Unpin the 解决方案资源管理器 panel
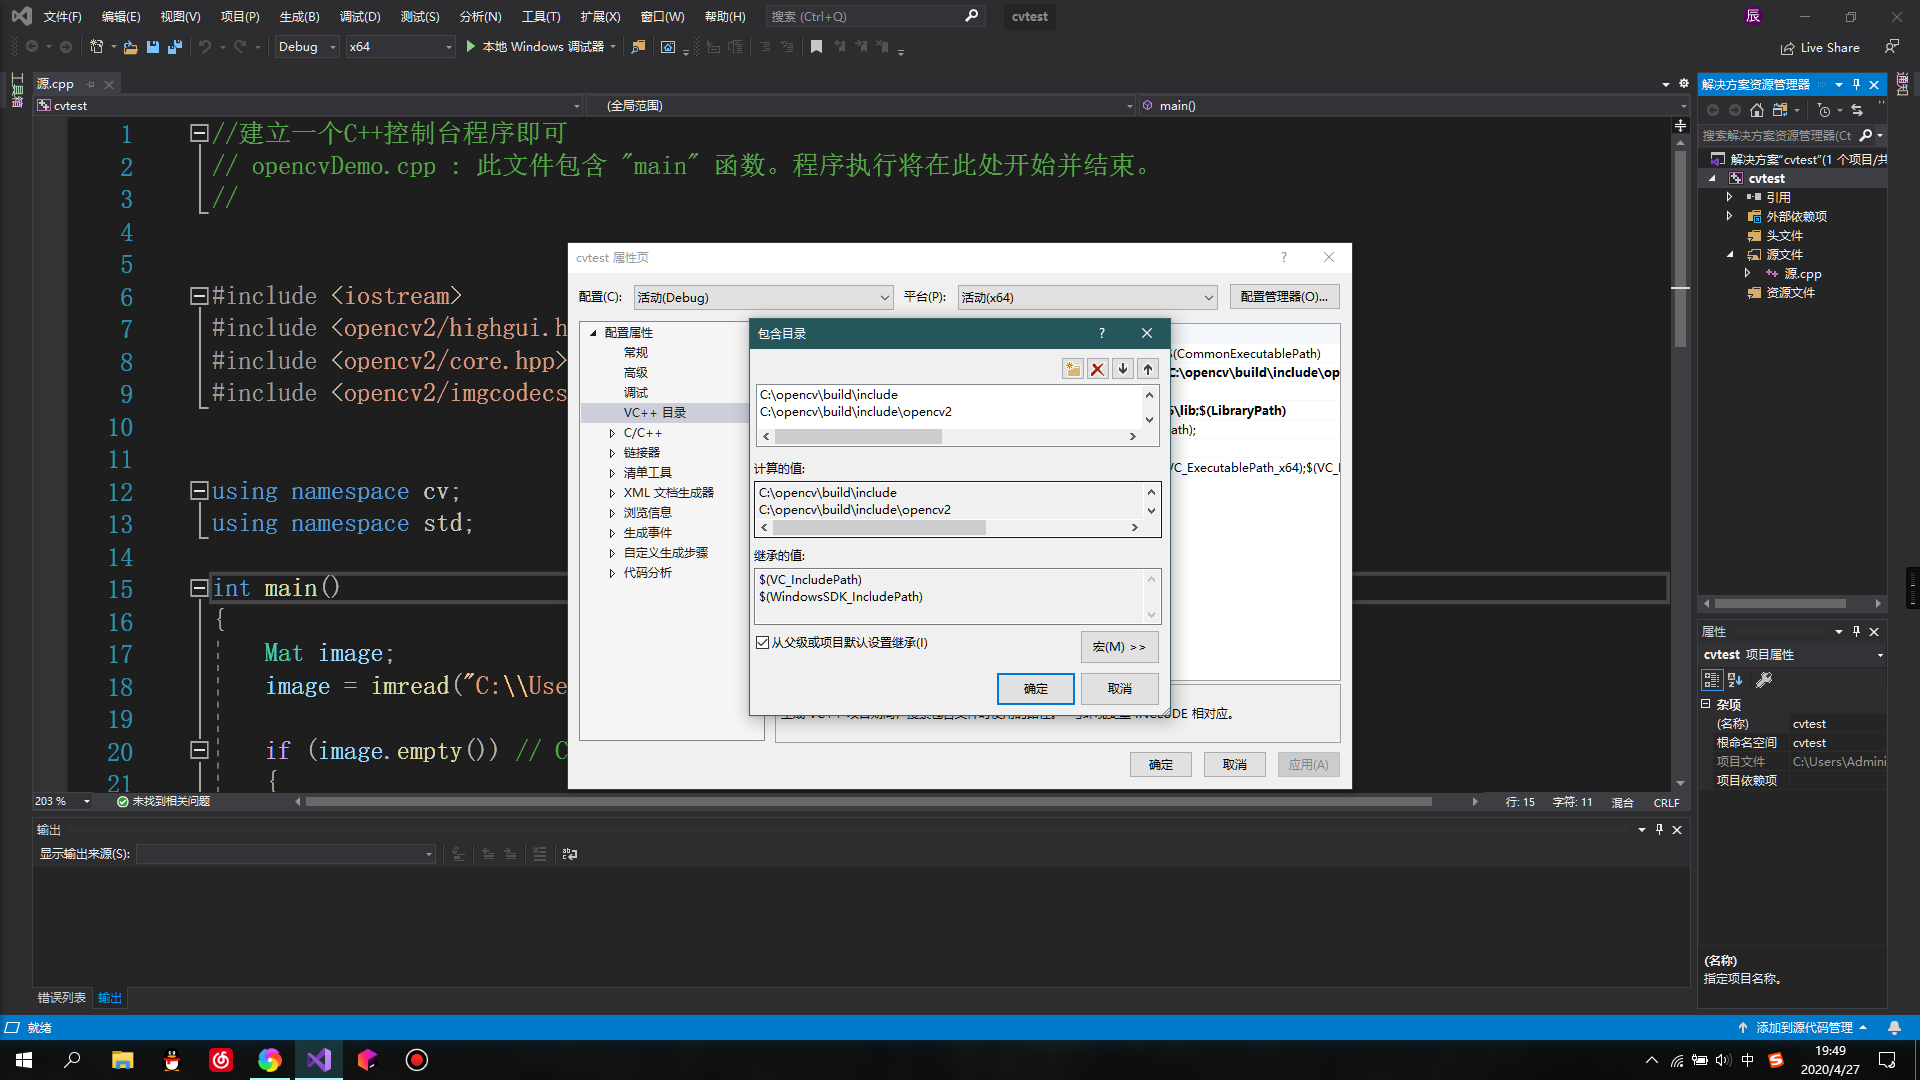The height and width of the screenshot is (1080, 1920). tap(1857, 84)
